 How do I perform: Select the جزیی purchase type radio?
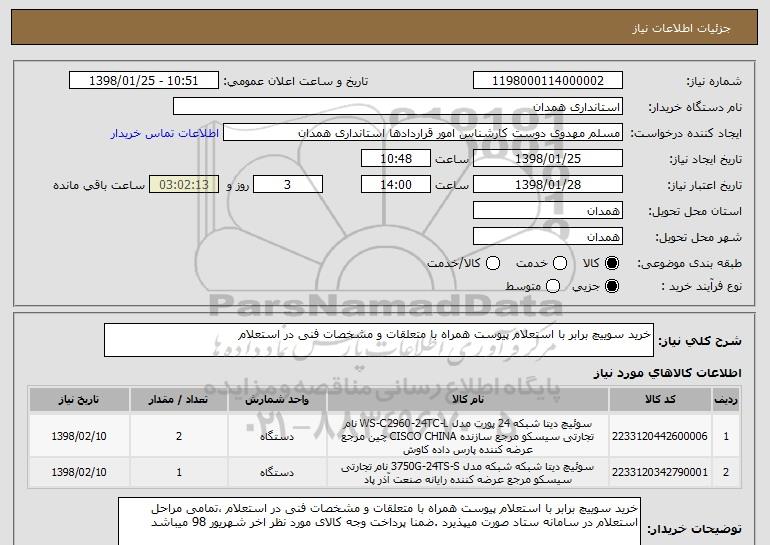click(612, 286)
